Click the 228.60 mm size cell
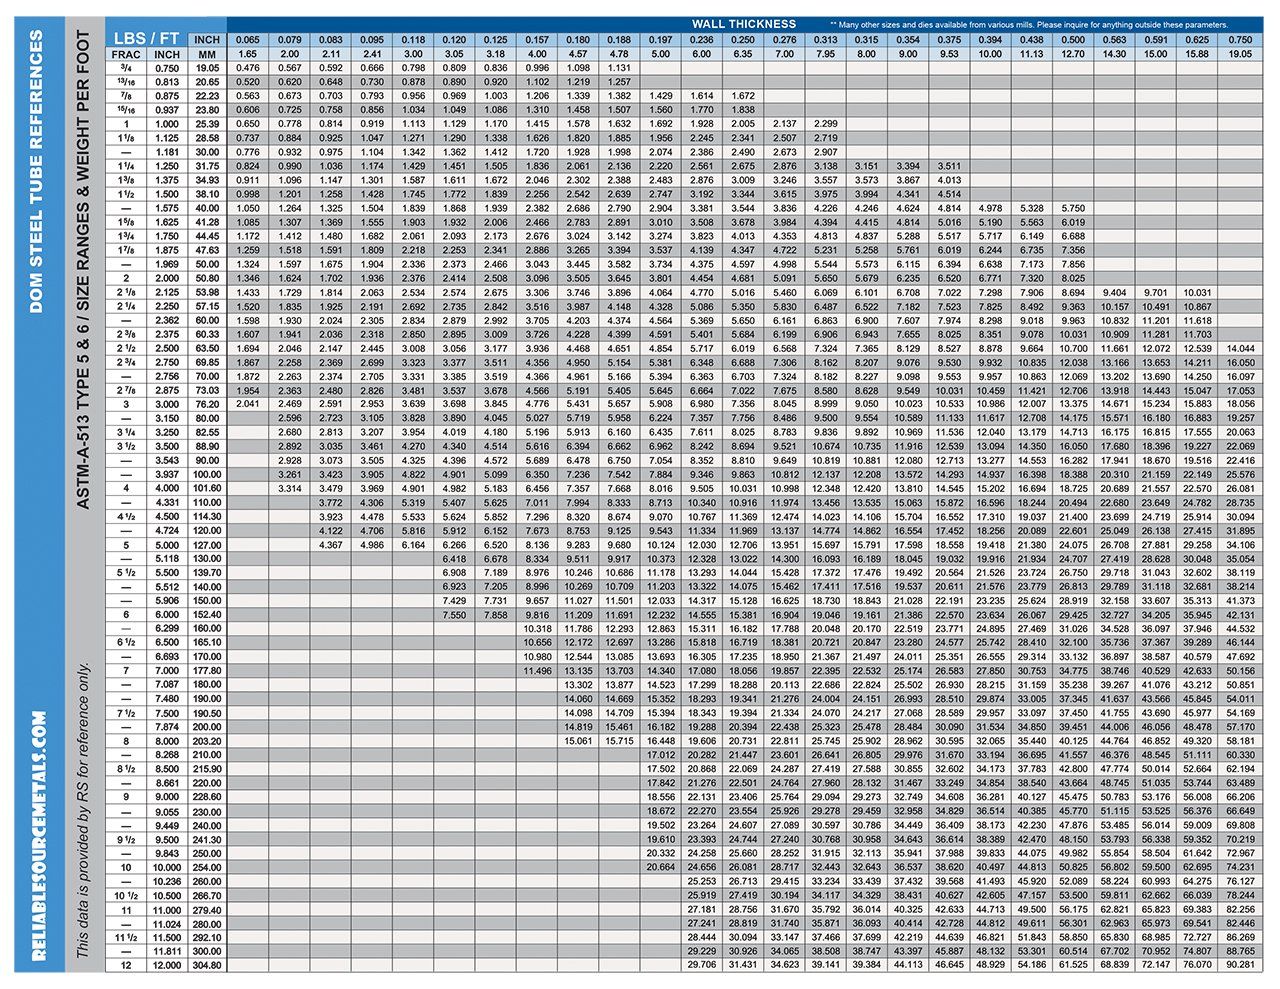Image resolution: width=1280 pixels, height=989 pixels. [207, 797]
